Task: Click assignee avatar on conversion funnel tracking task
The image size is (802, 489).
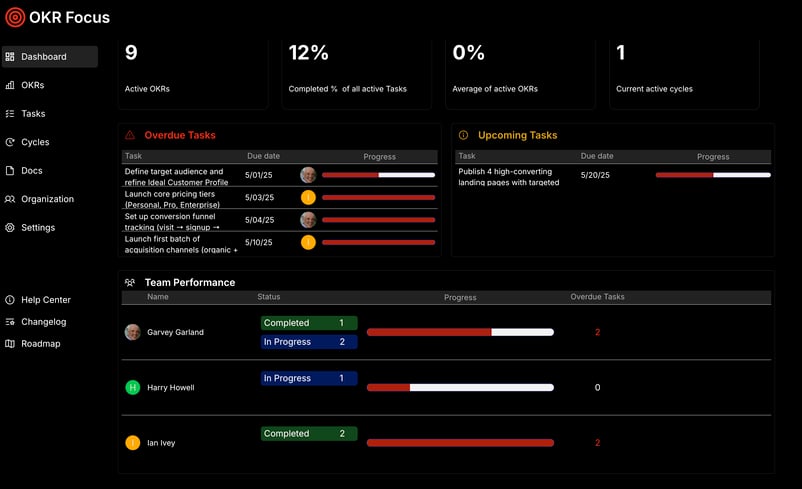Action: [308, 220]
